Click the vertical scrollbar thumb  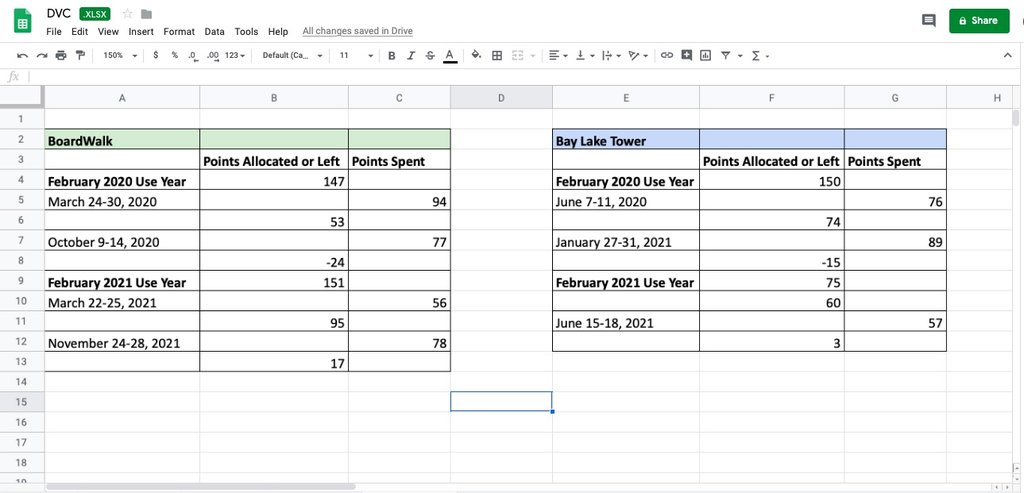(x=1016, y=118)
